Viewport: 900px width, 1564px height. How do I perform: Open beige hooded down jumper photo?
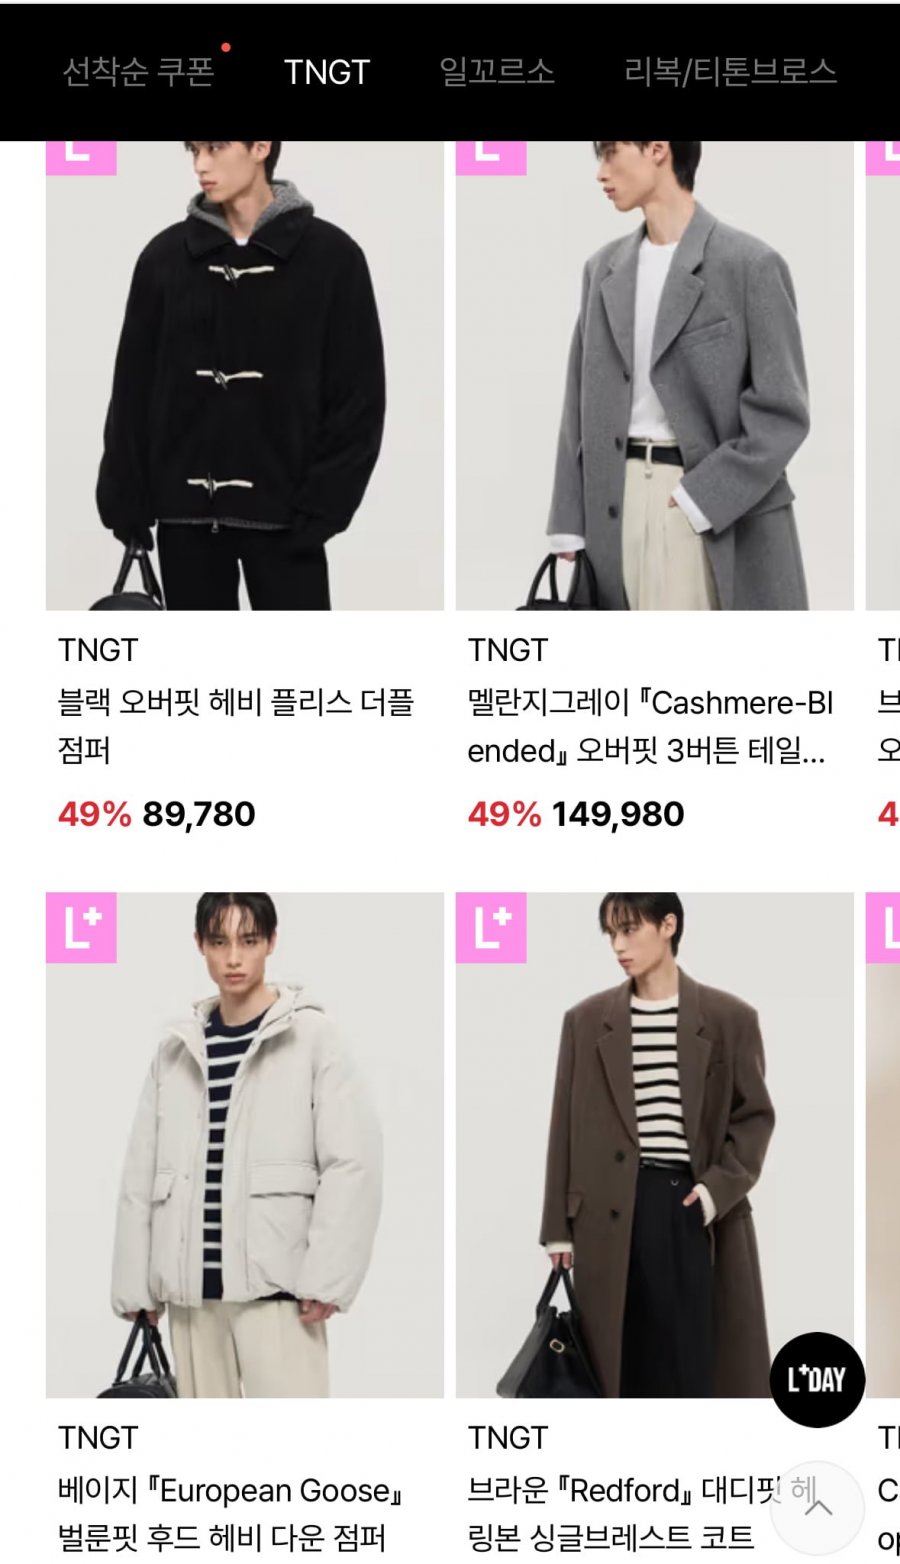point(245,1145)
